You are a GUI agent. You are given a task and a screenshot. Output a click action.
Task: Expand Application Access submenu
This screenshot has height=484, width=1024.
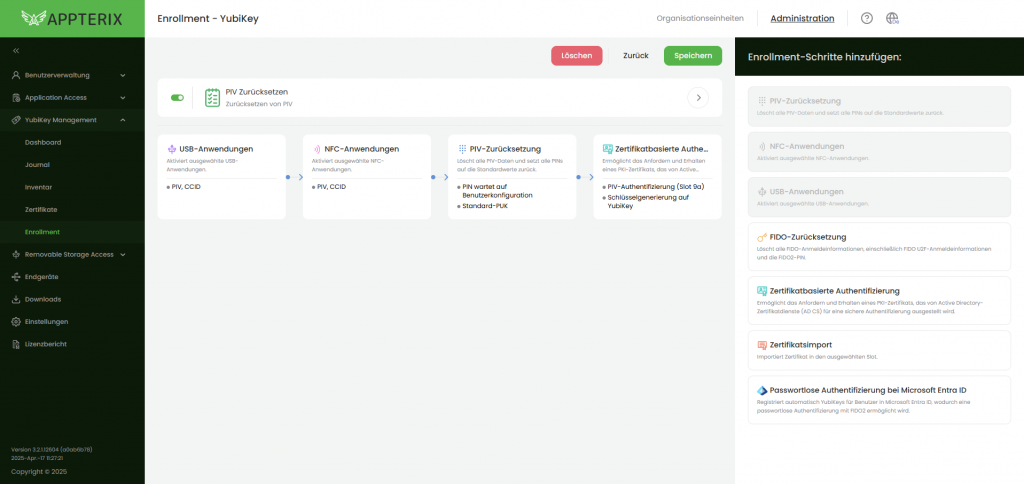pos(122,98)
